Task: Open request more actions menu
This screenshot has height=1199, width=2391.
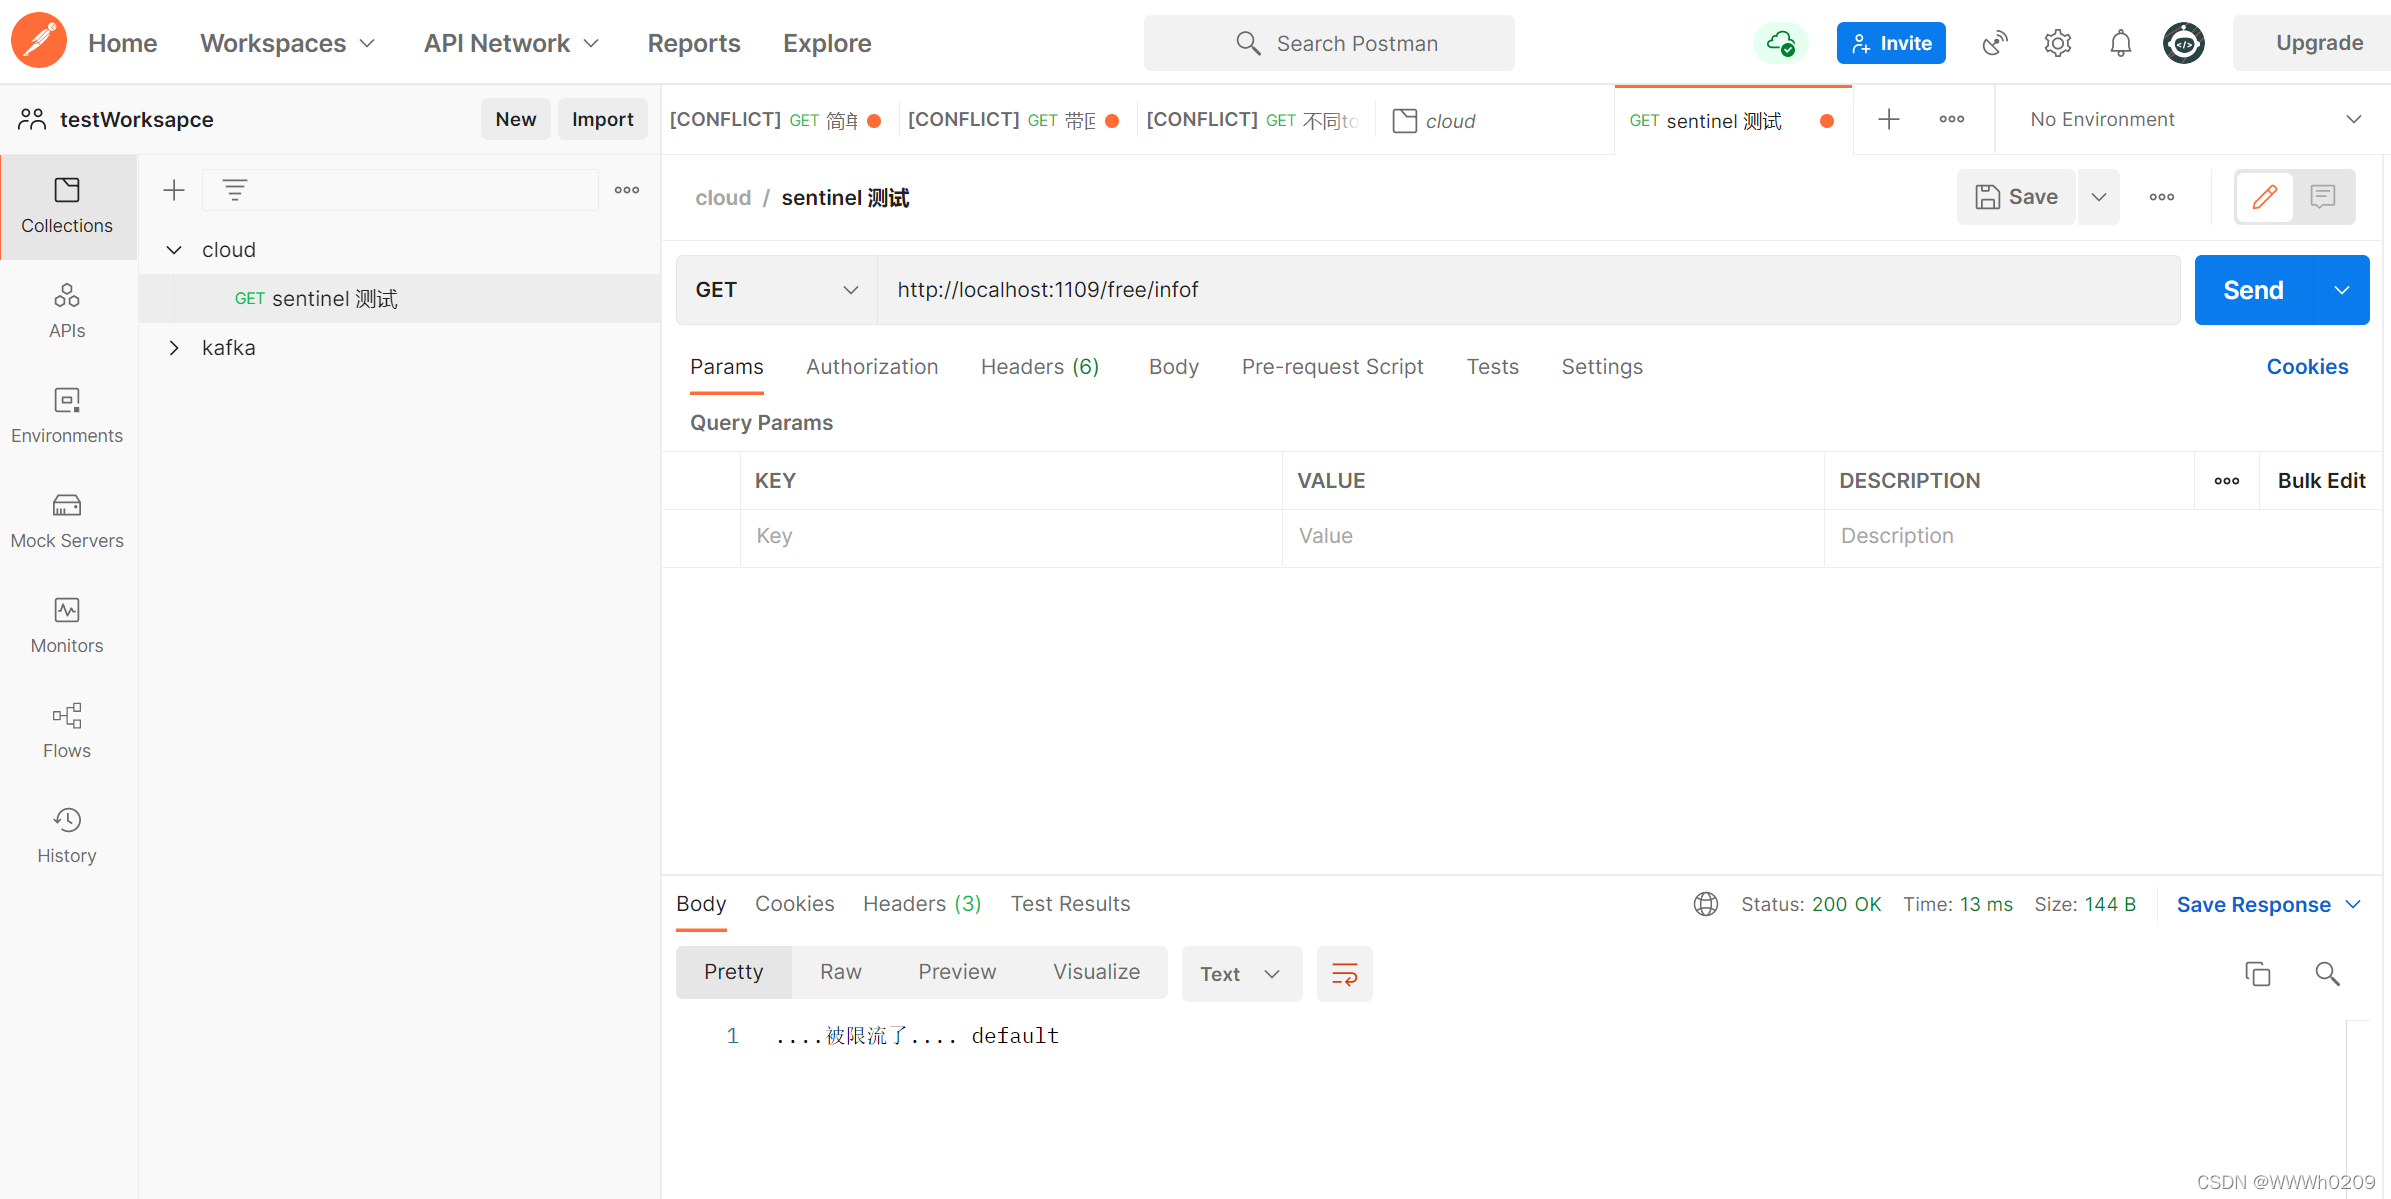Action: [2162, 197]
